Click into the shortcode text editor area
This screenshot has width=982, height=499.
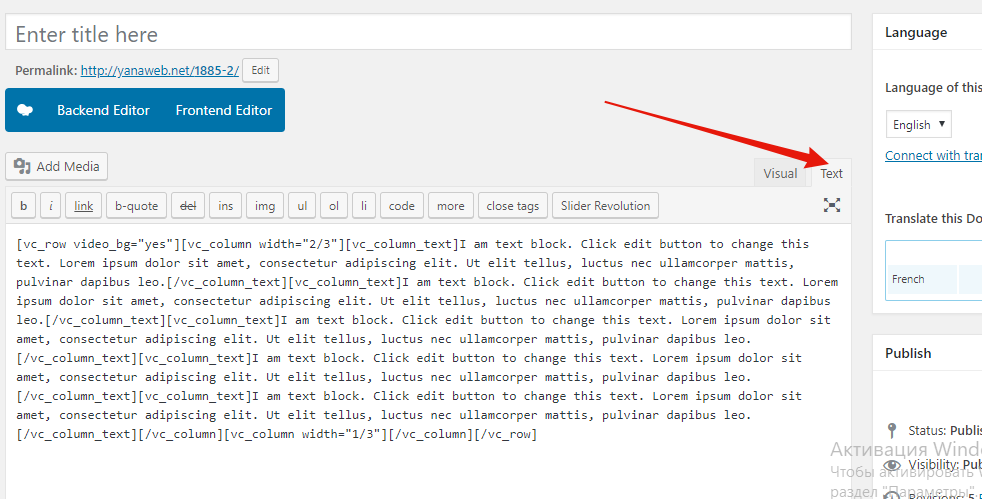(x=428, y=361)
